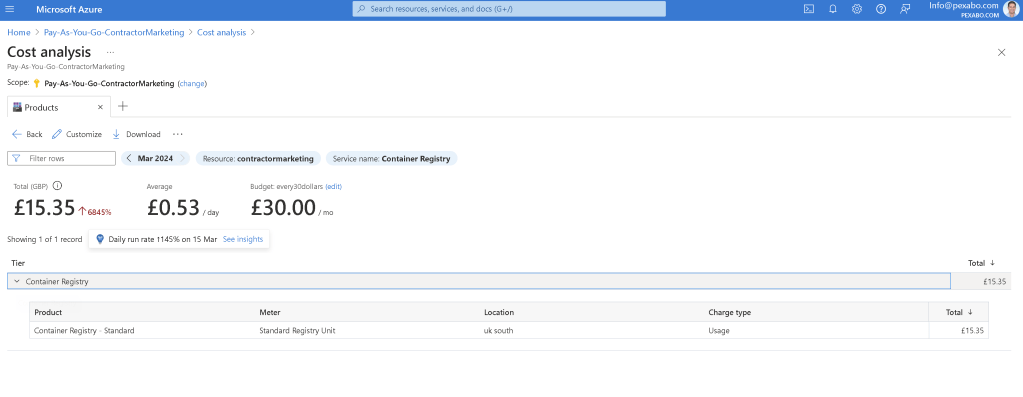Click the £0.53 average per day
Image resolution: width=1023 pixels, height=397 pixels.
(x=173, y=207)
